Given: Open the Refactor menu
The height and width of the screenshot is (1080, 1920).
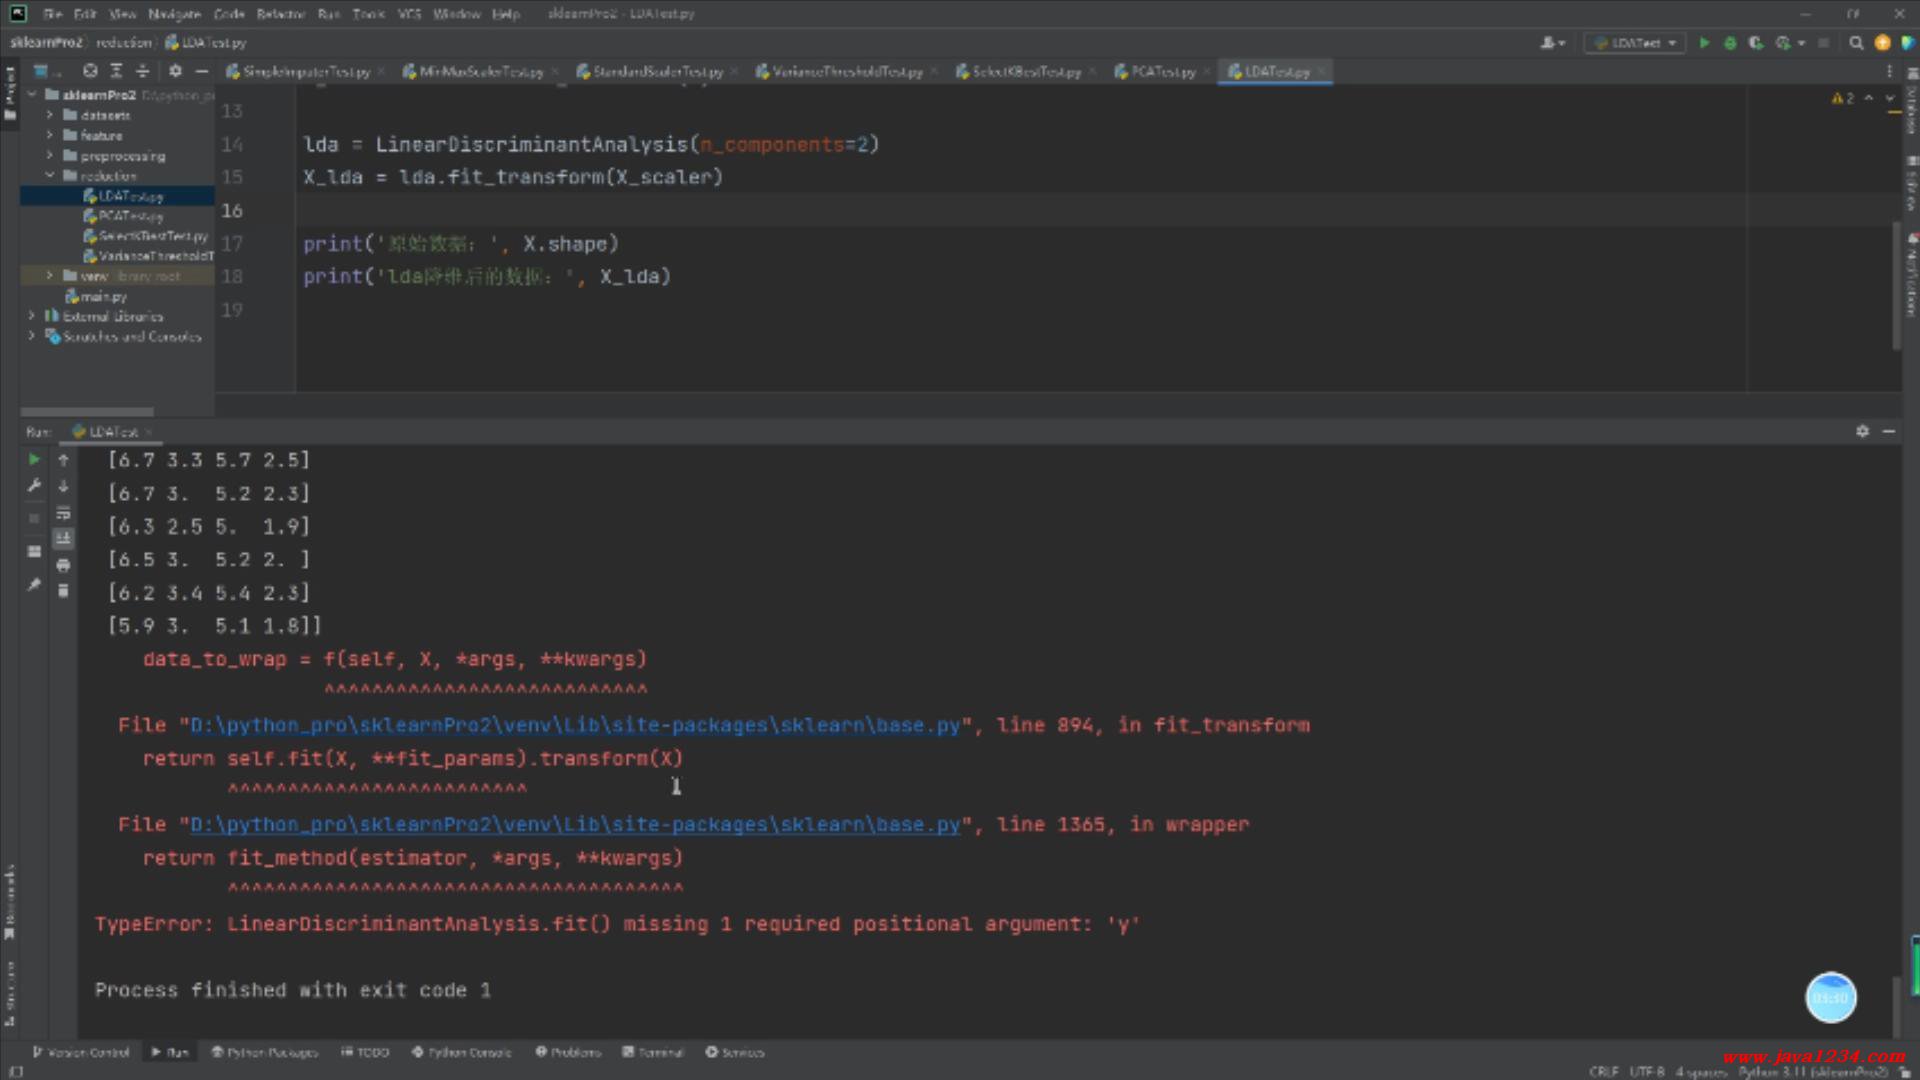Looking at the screenshot, I should pyautogui.click(x=280, y=14).
